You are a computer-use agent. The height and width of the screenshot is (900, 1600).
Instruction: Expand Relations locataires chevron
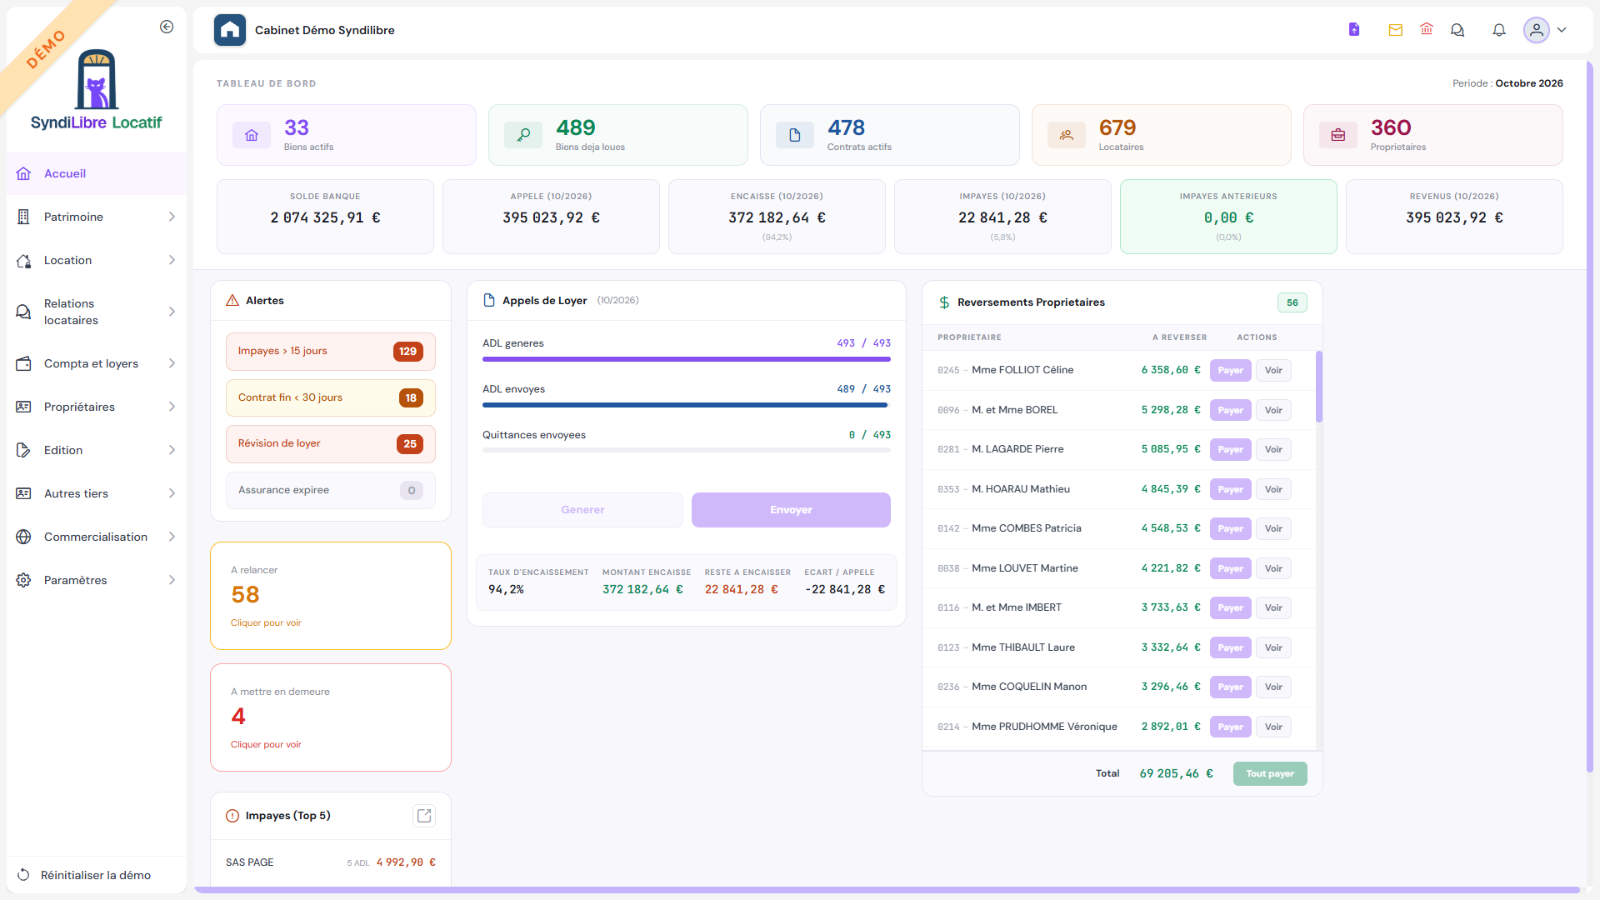coord(172,312)
